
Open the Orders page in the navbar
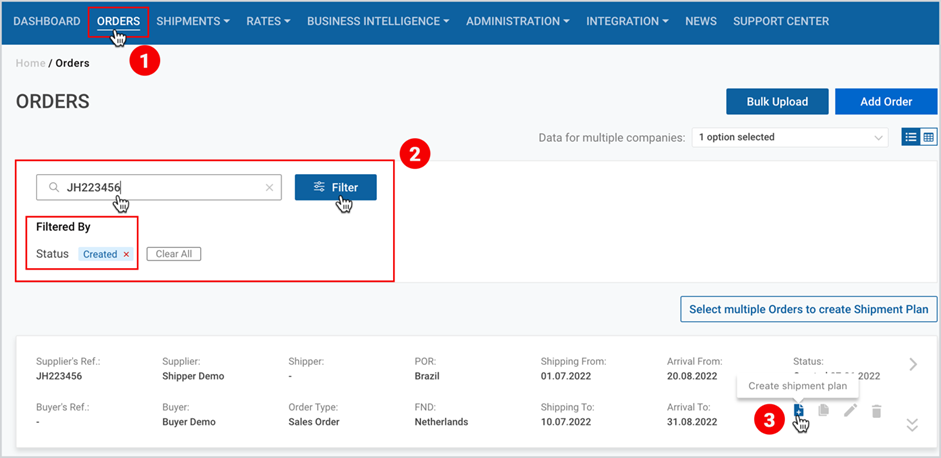(118, 21)
